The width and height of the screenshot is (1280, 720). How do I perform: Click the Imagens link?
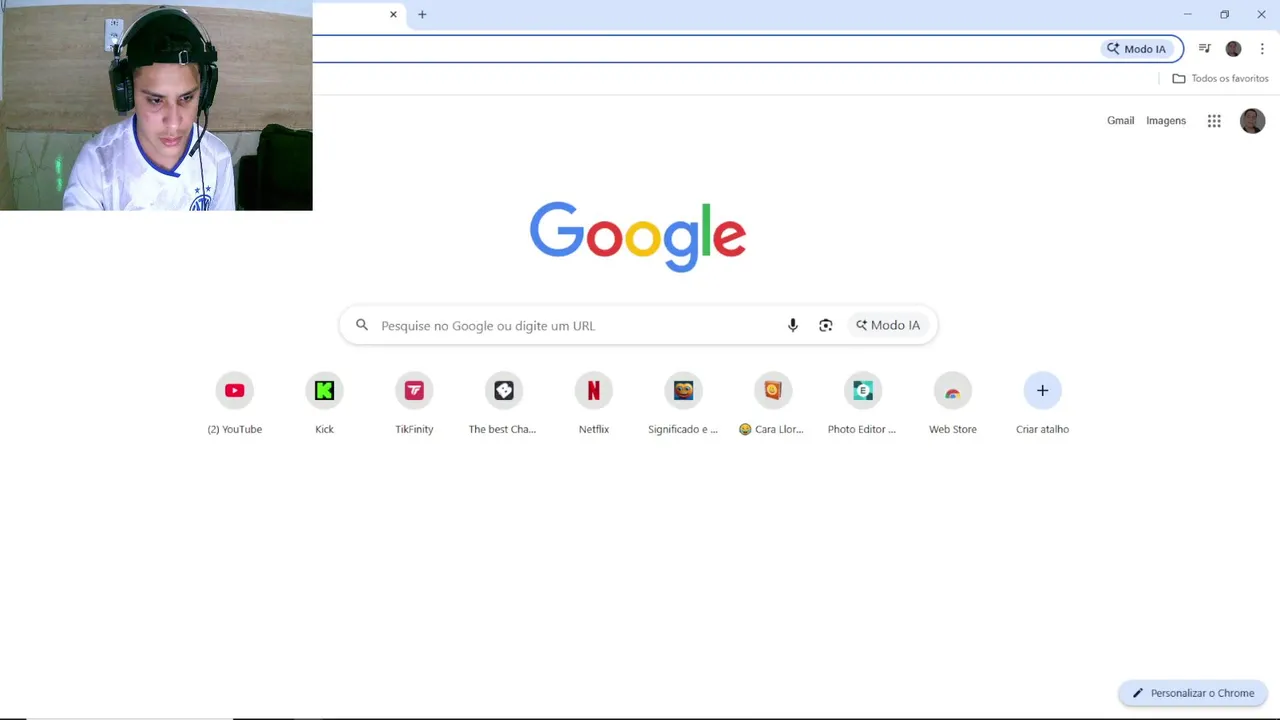[1166, 121]
